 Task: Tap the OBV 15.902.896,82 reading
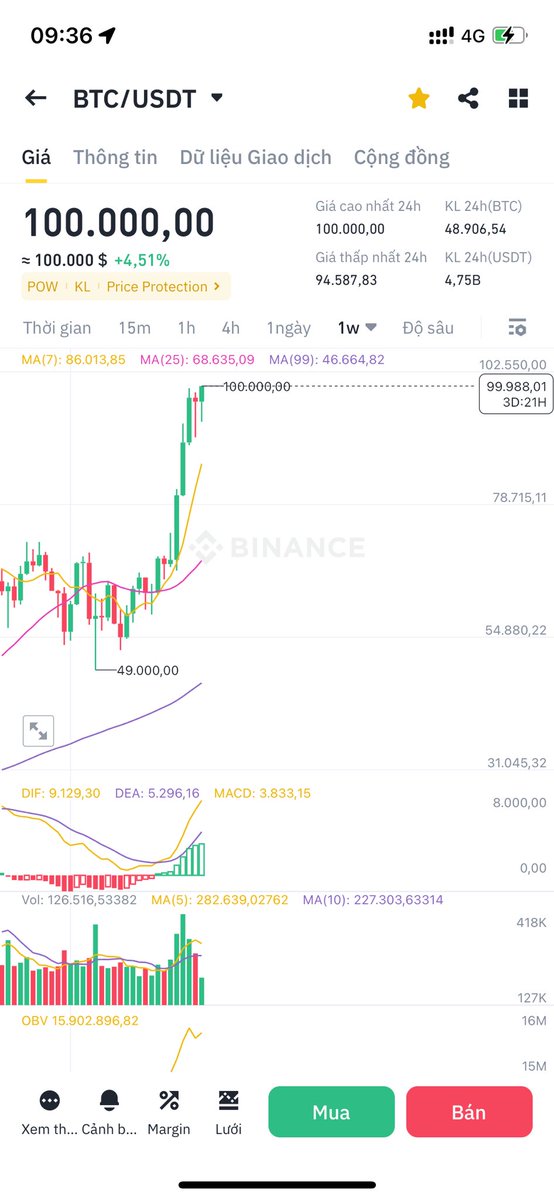[80, 1021]
